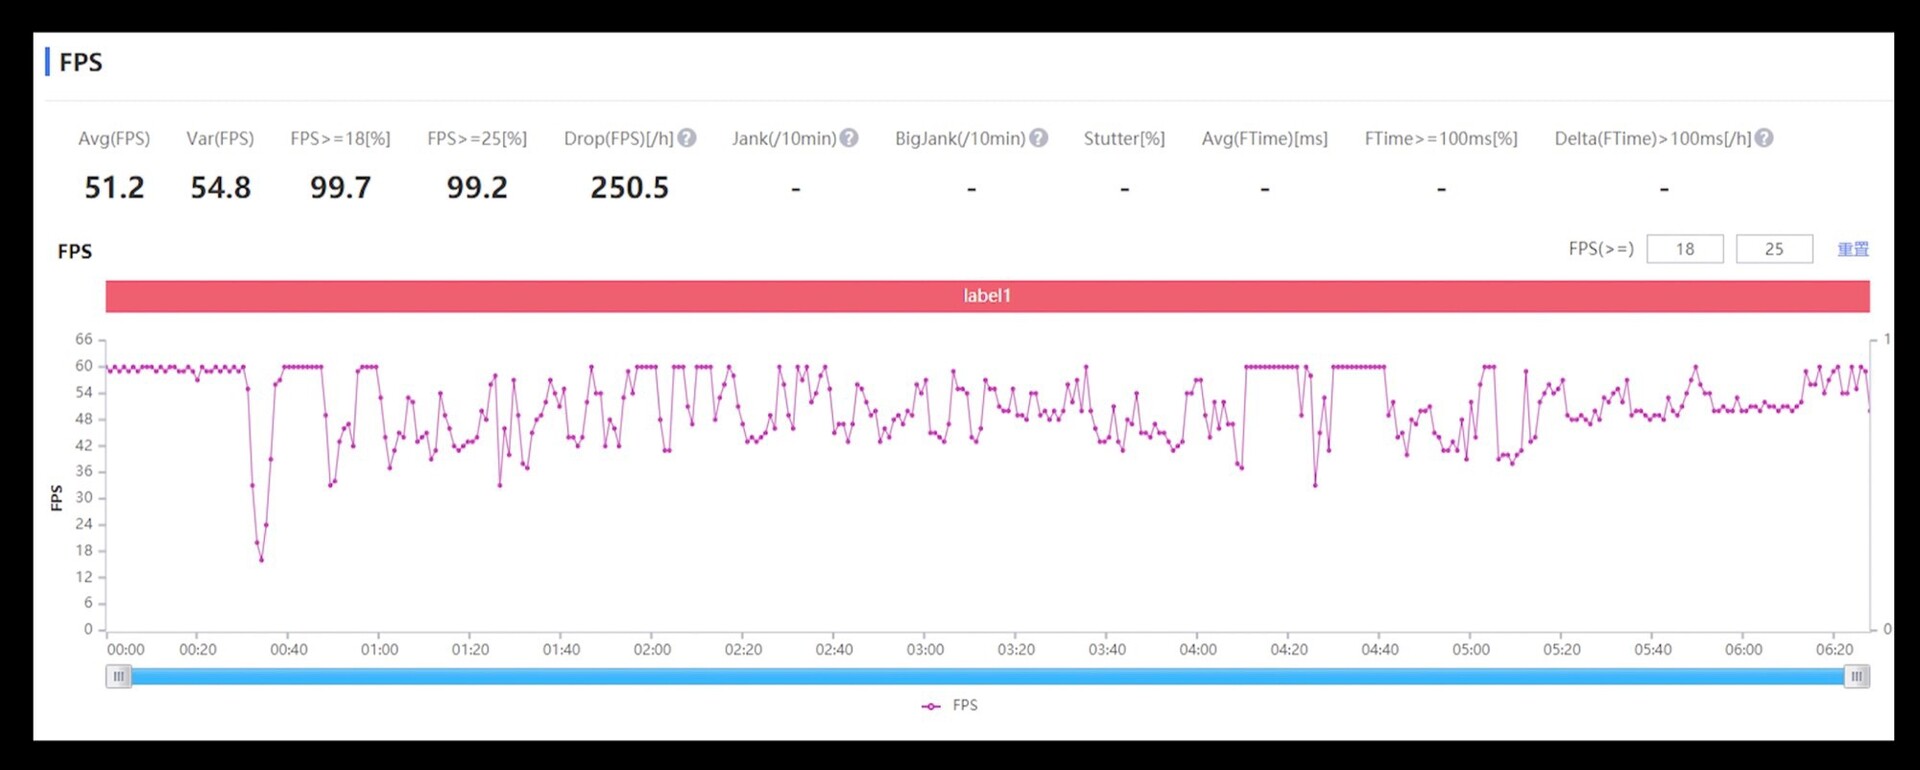Click the Avg(FTime)[ms] column label
This screenshot has width=1920, height=770.
(1265, 139)
